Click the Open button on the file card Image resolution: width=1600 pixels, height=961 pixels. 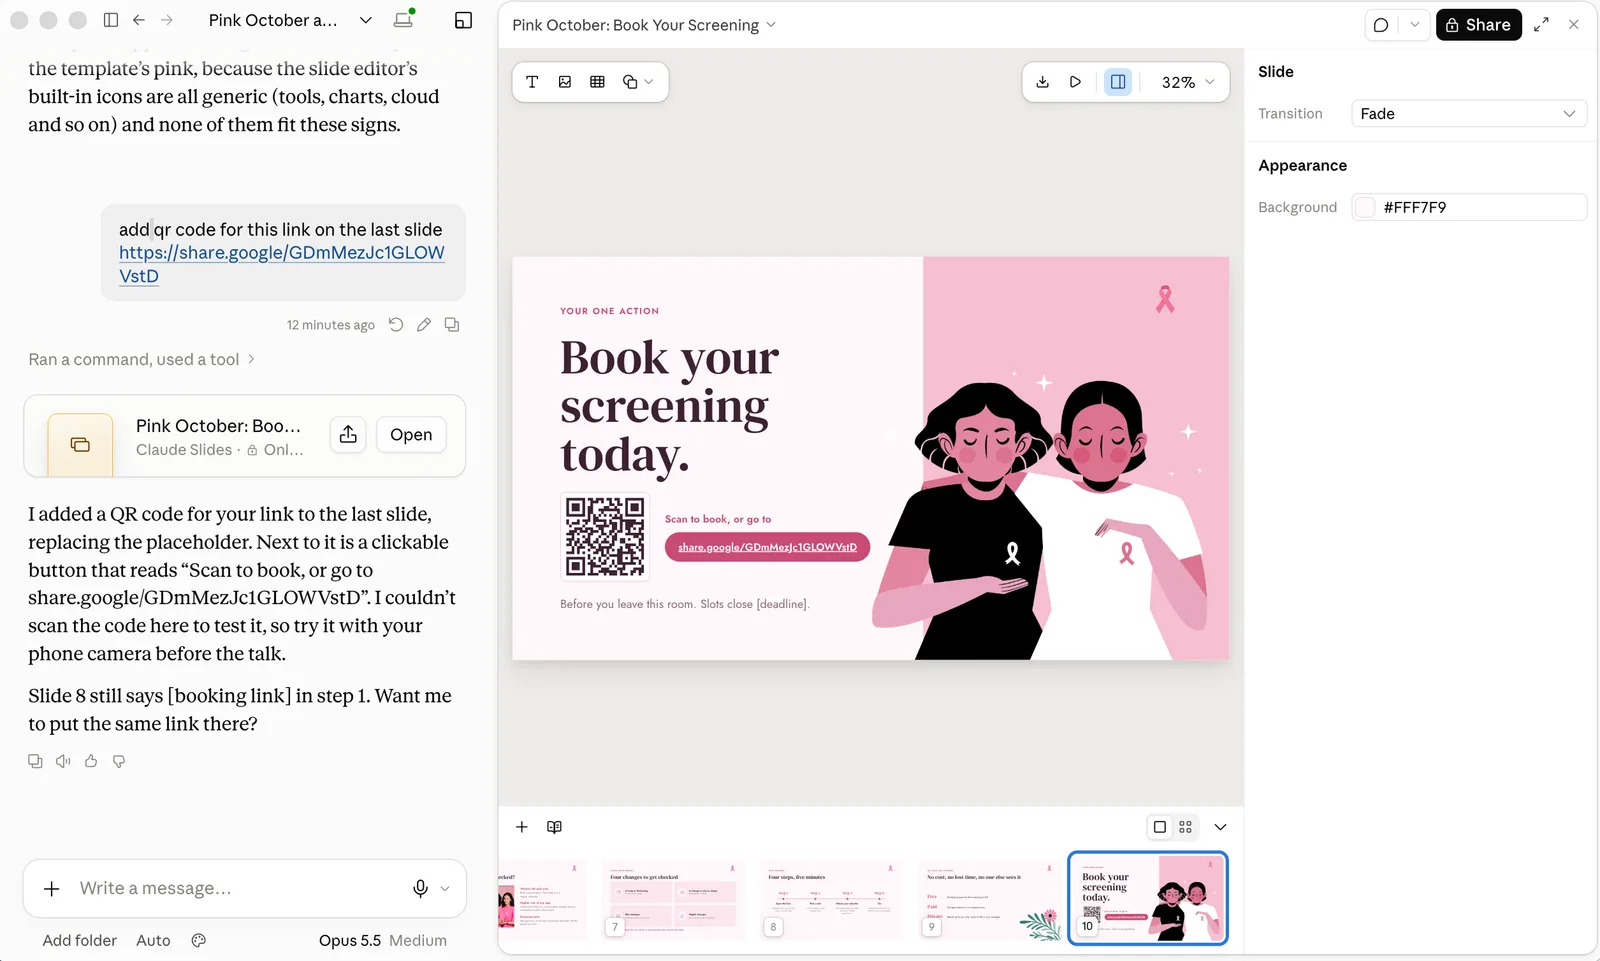point(411,435)
